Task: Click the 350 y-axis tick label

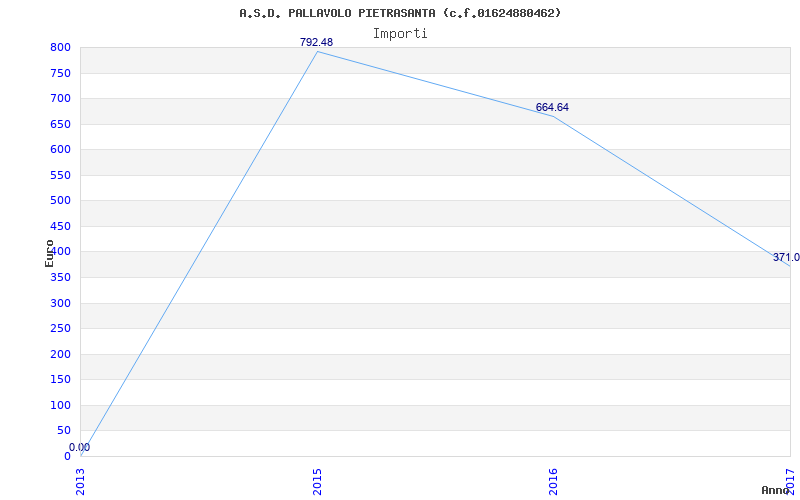Action: pos(60,278)
